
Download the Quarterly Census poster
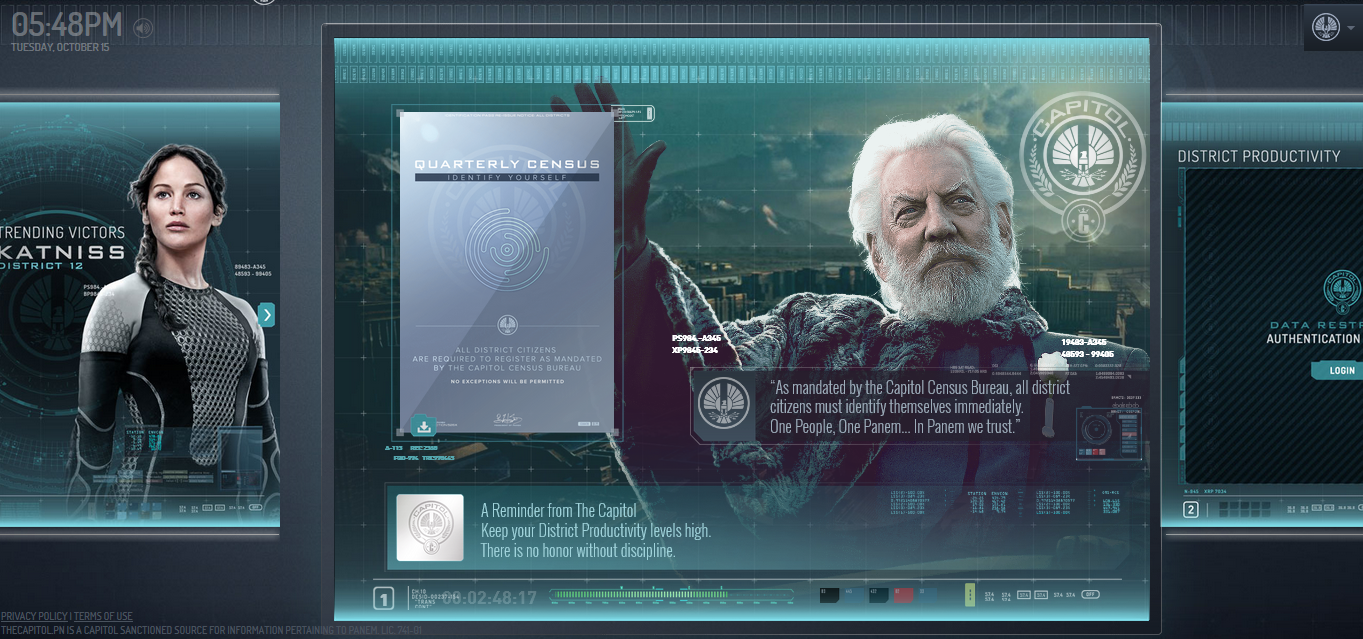click(x=423, y=426)
